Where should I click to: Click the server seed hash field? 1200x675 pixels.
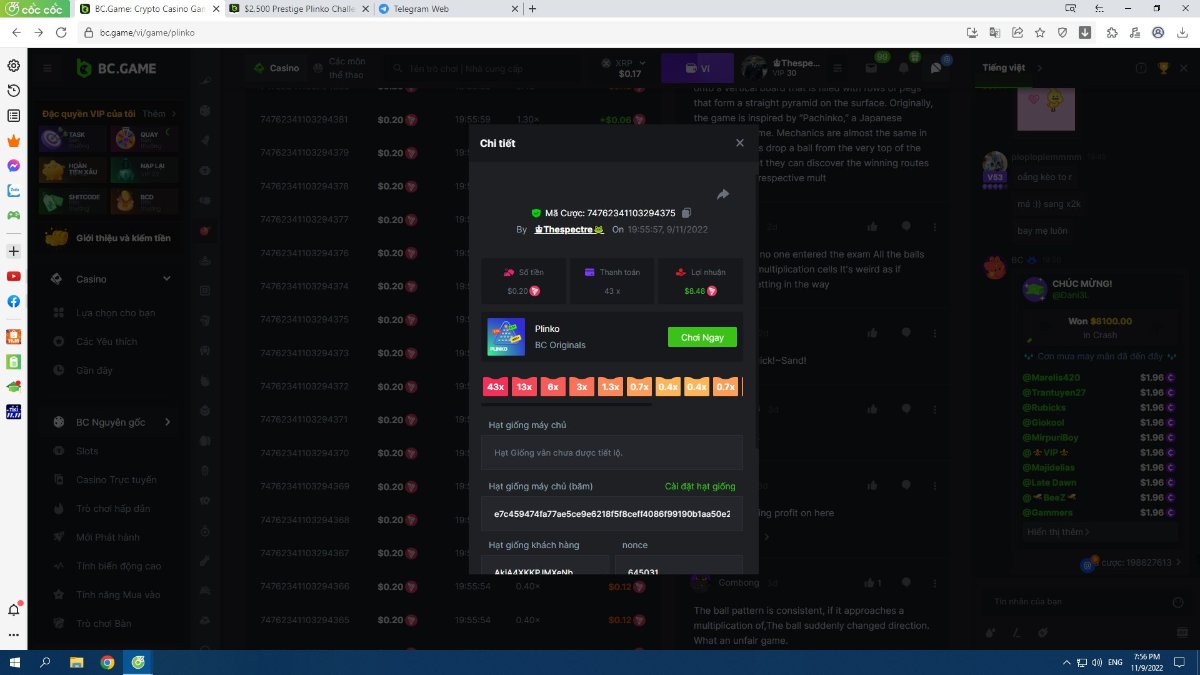tap(611, 512)
